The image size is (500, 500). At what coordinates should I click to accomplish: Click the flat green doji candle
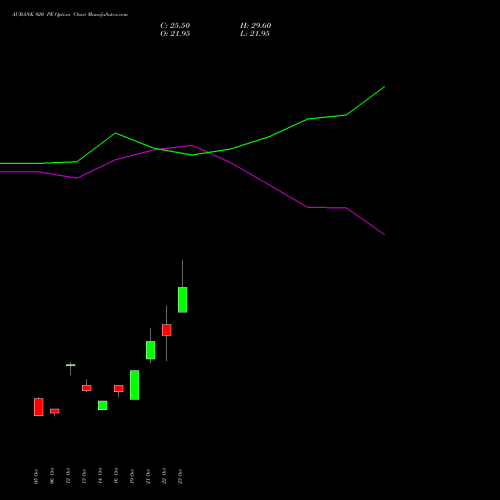pyautogui.click(x=70, y=365)
